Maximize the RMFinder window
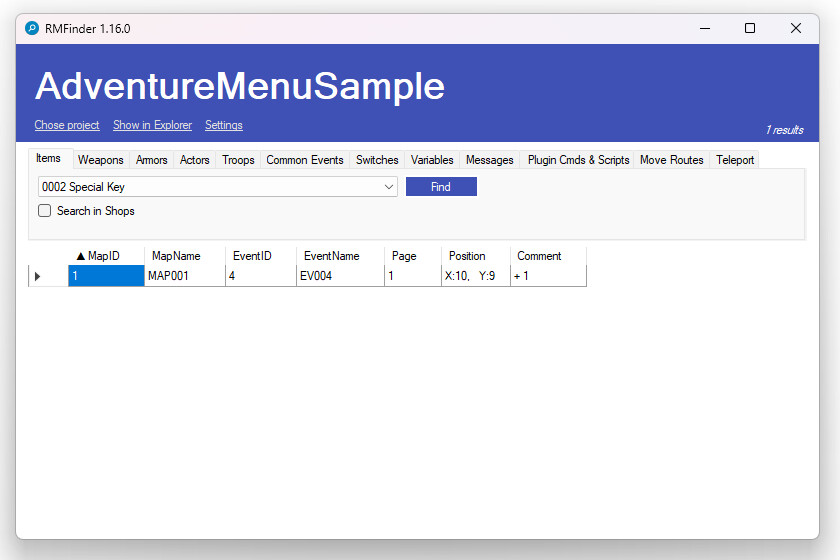Image resolution: width=840 pixels, height=560 pixels. [750, 29]
